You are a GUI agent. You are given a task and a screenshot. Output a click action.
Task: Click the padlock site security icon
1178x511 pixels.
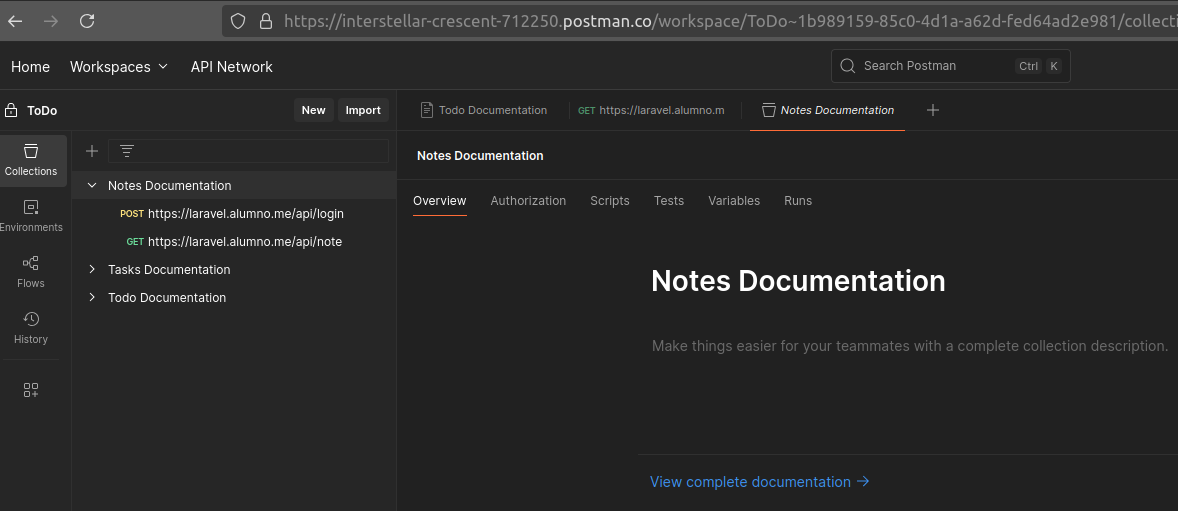tap(265, 21)
